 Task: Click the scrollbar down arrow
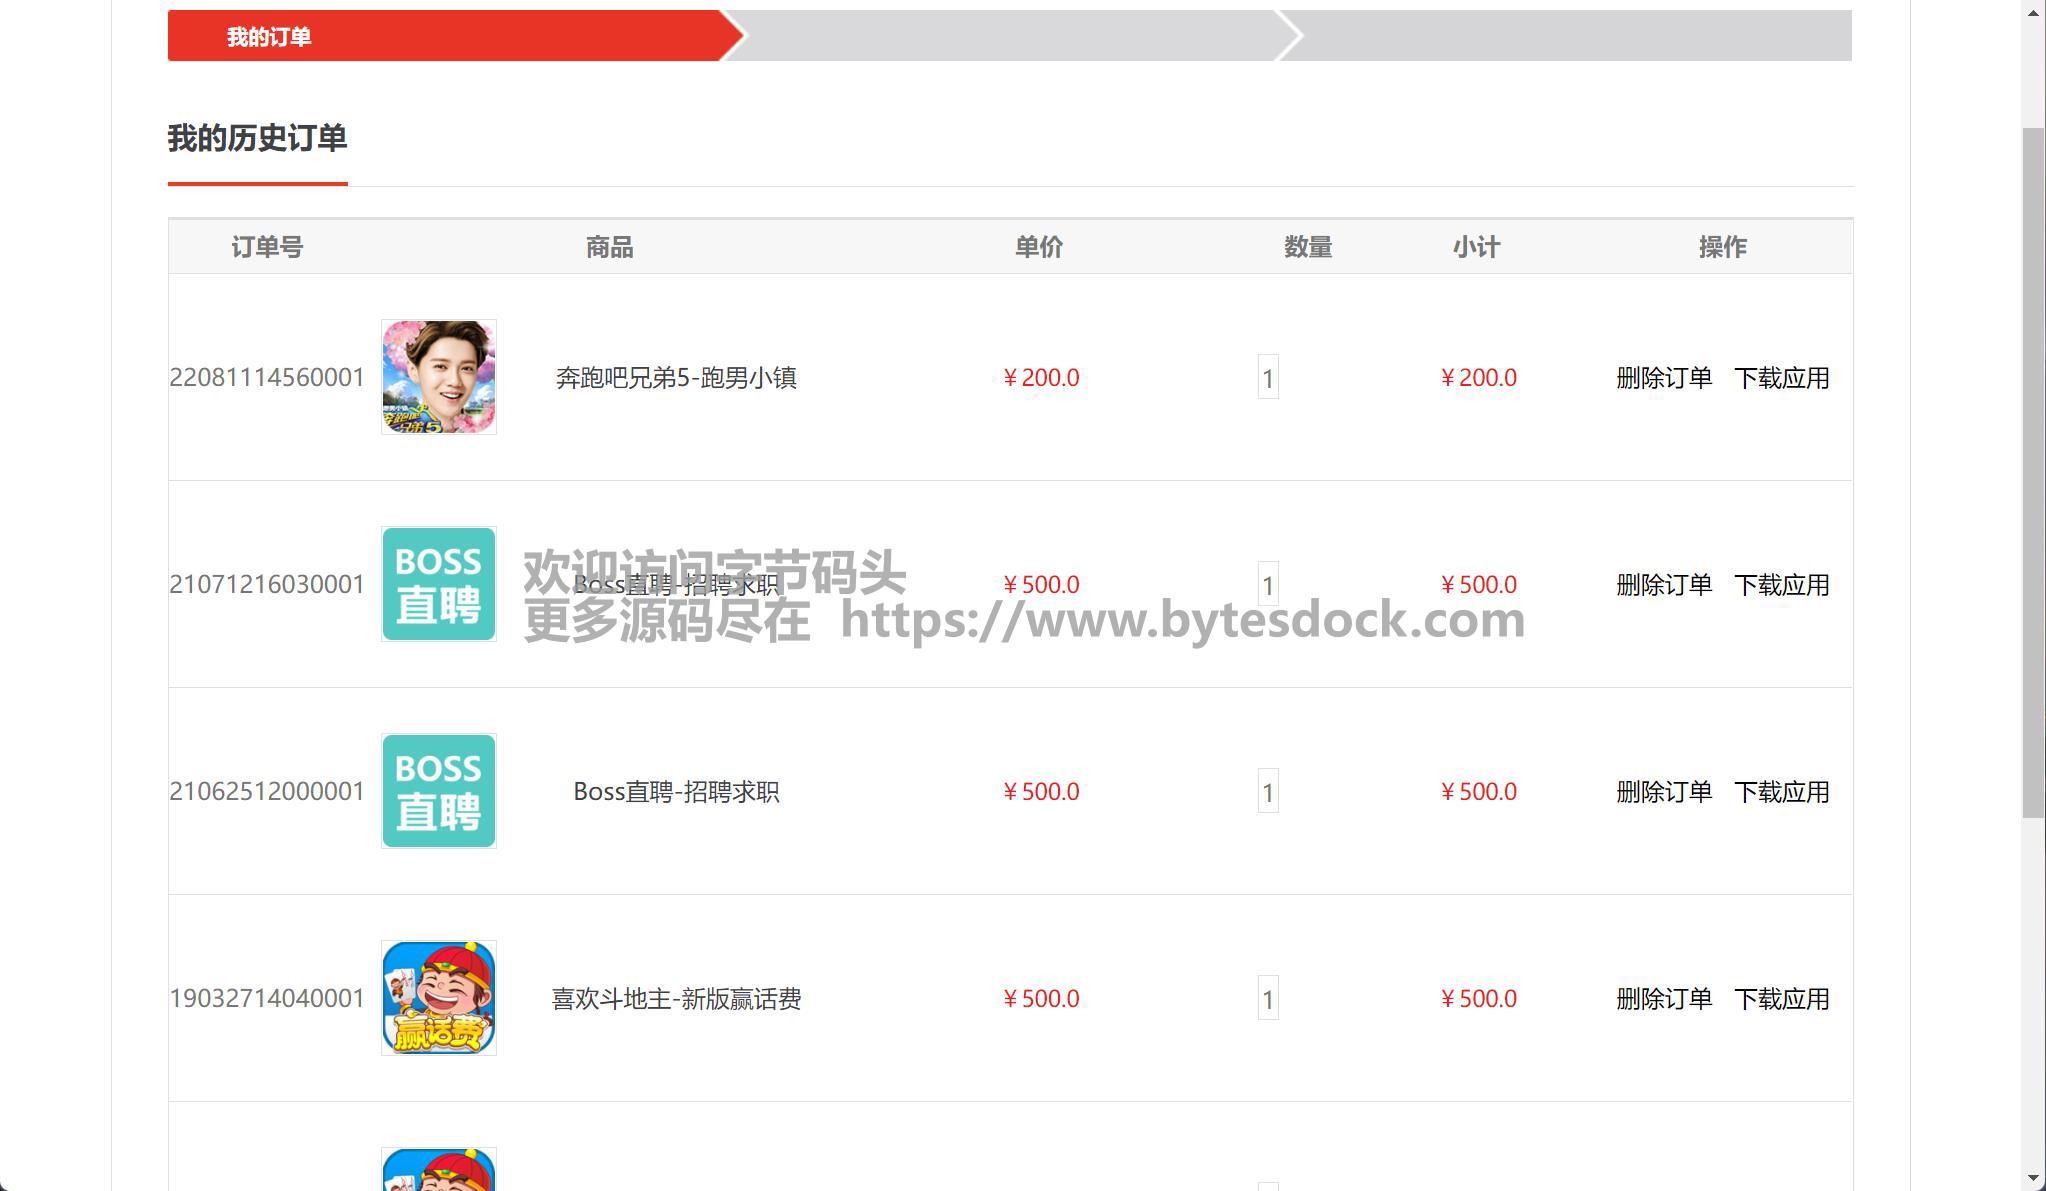[x=2034, y=1179]
